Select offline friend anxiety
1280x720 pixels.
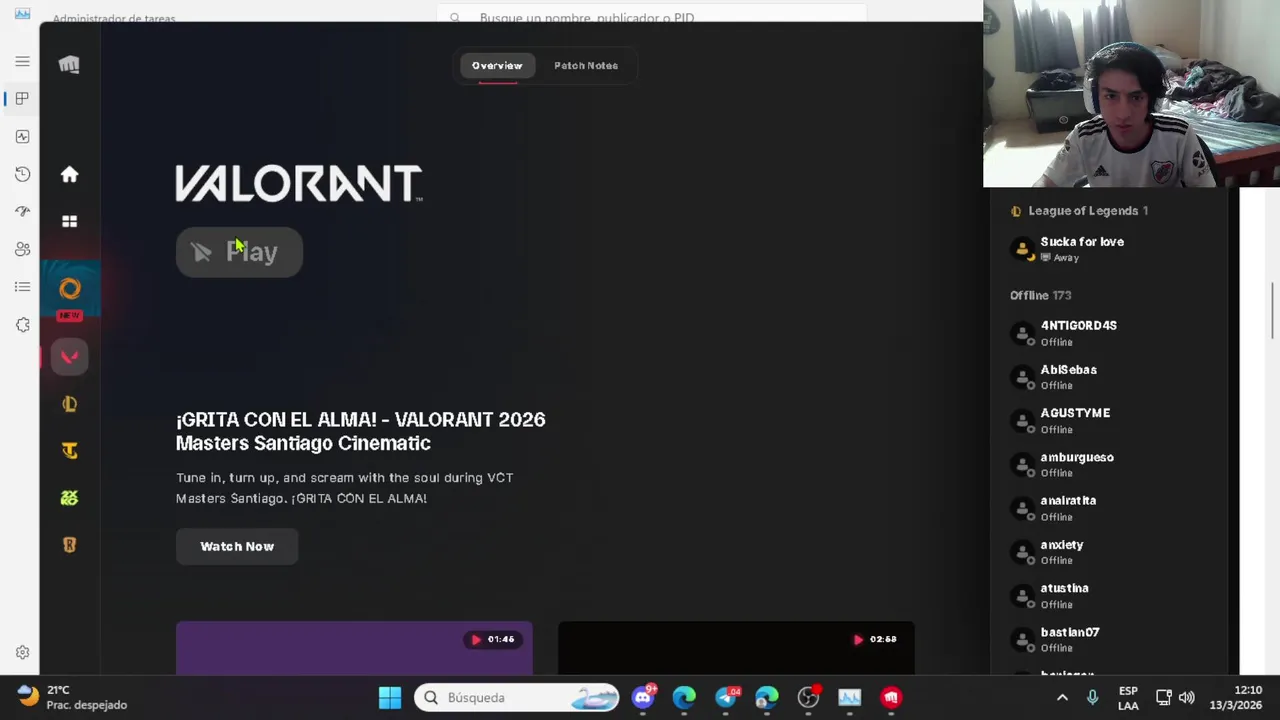pos(1110,552)
